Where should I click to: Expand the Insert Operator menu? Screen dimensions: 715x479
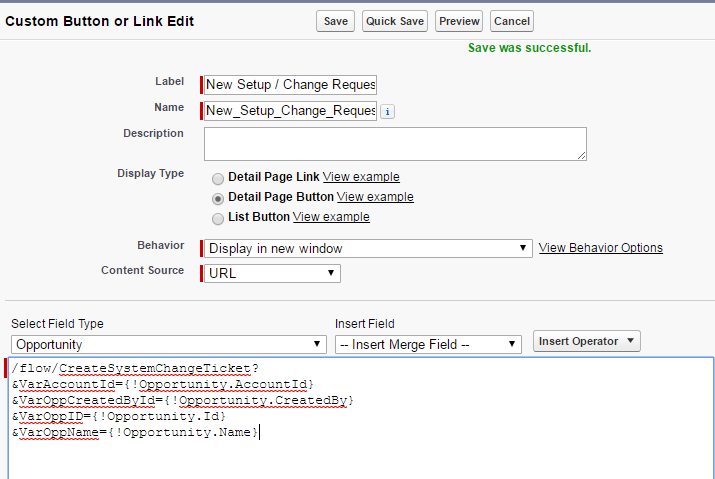[x=586, y=341]
